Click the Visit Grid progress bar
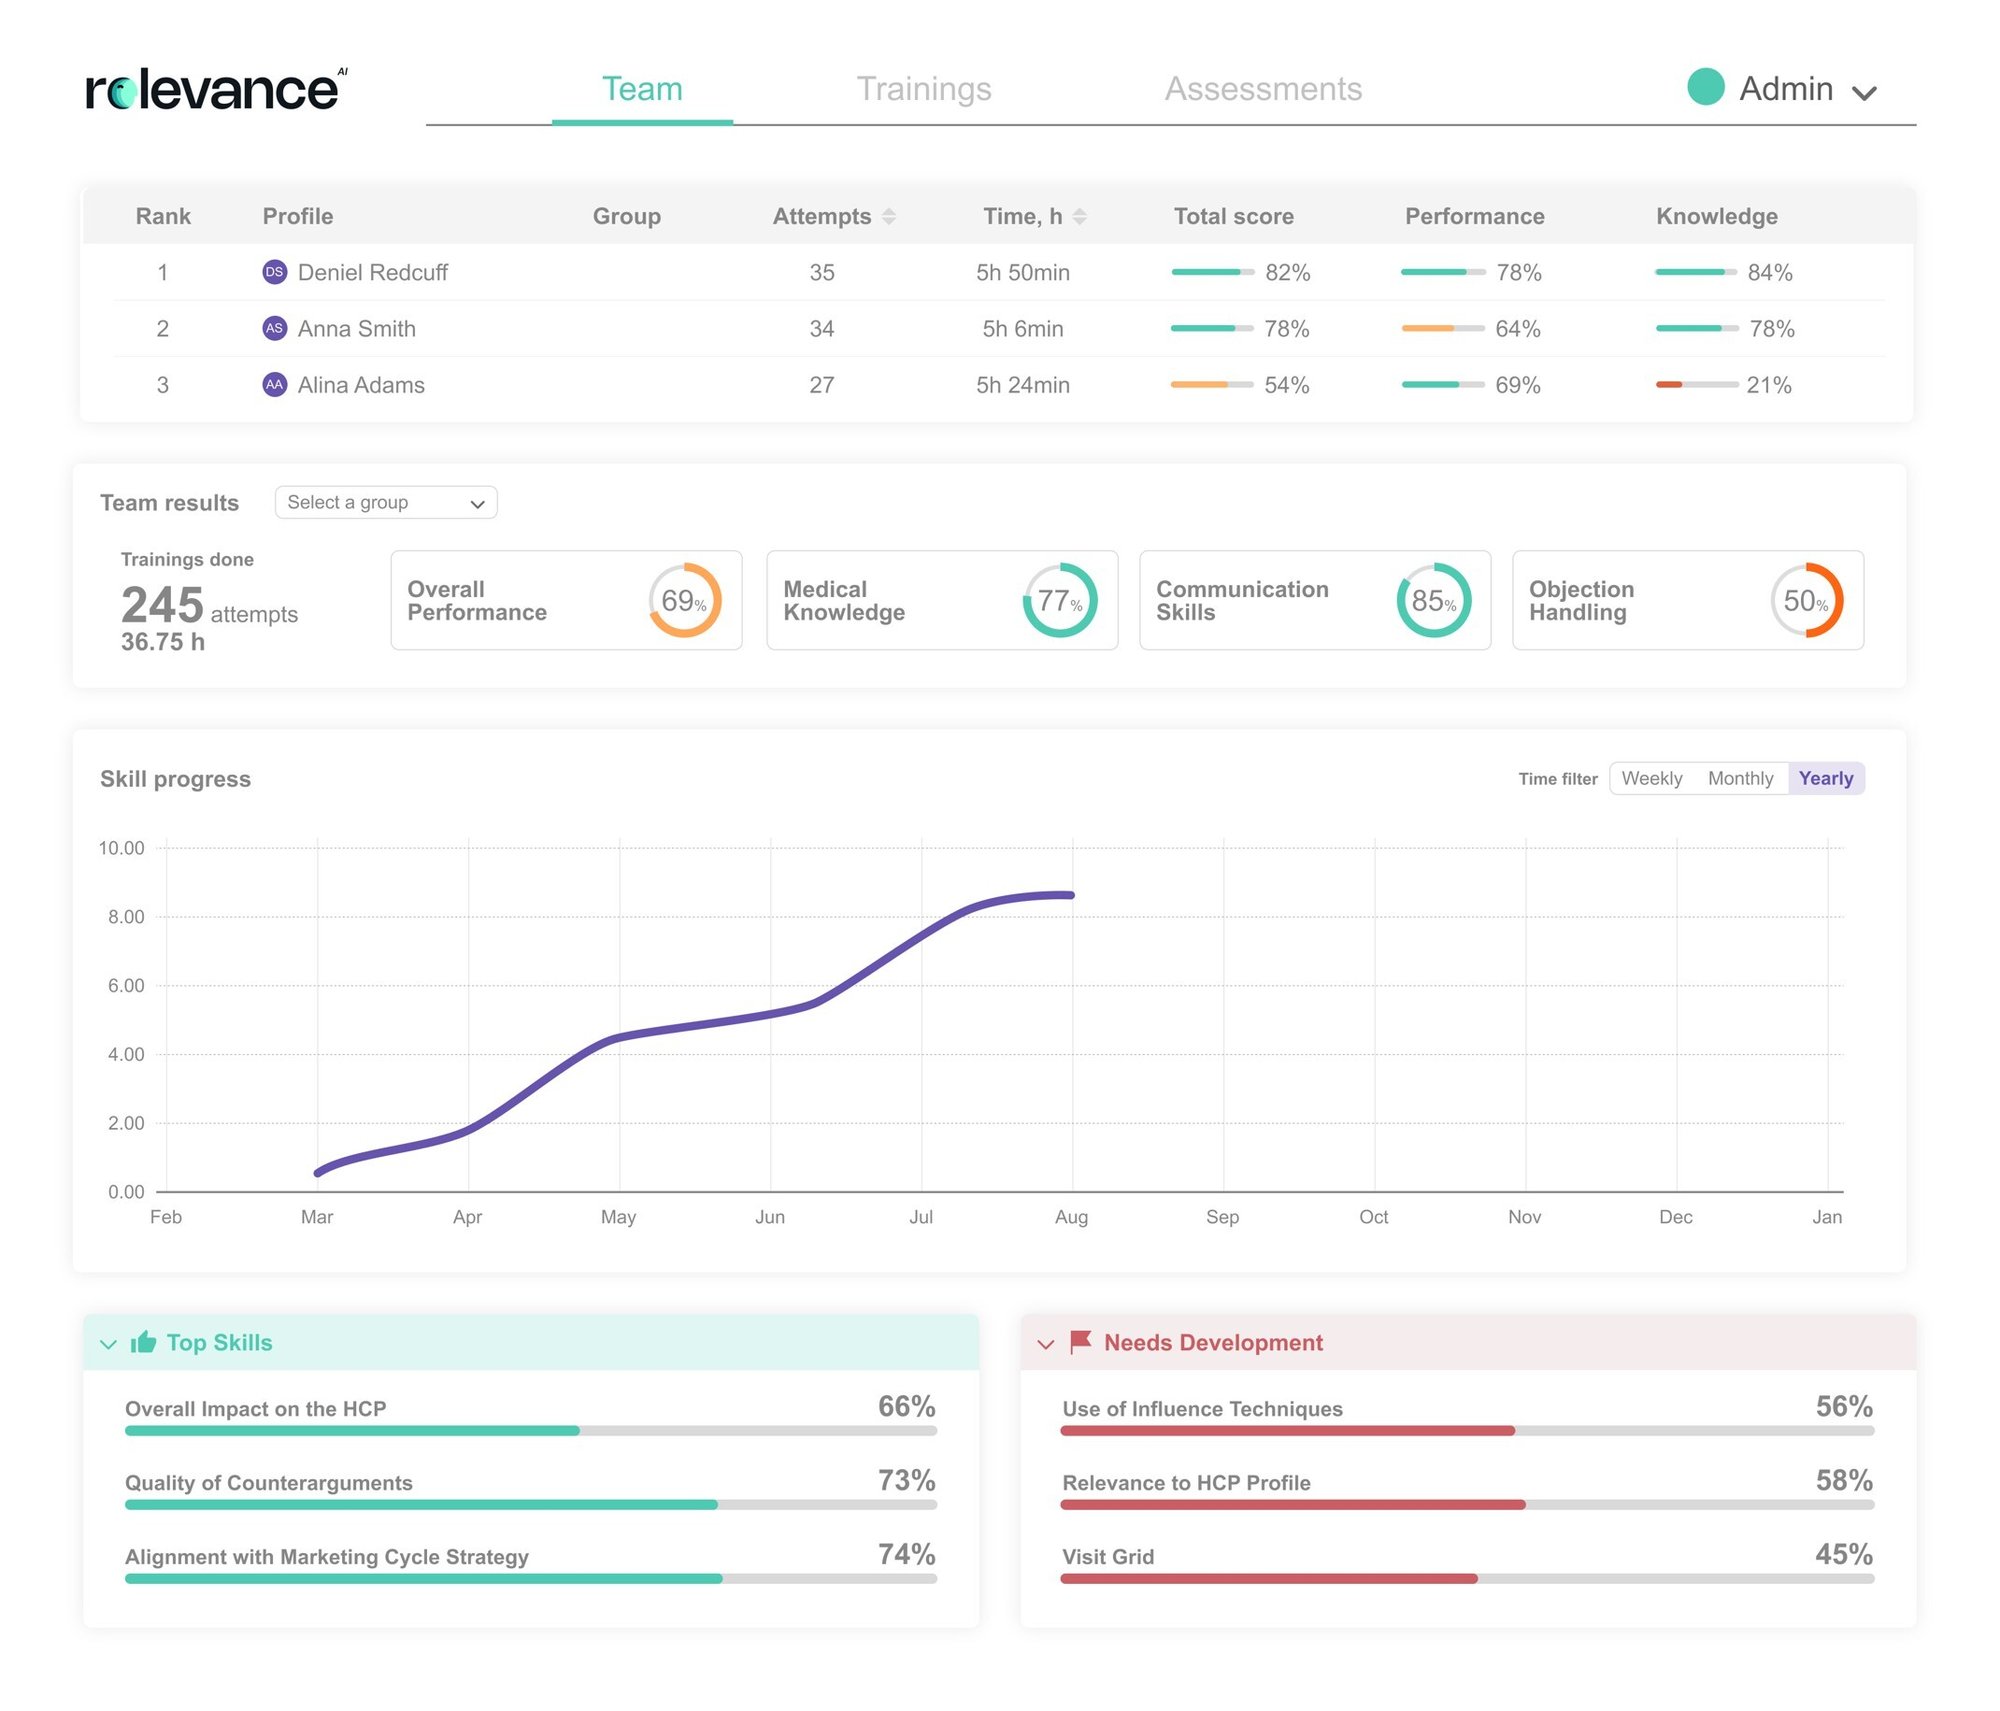This screenshot has height=1711, width=2000. pyautogui.click(x=1466, y=1578)
